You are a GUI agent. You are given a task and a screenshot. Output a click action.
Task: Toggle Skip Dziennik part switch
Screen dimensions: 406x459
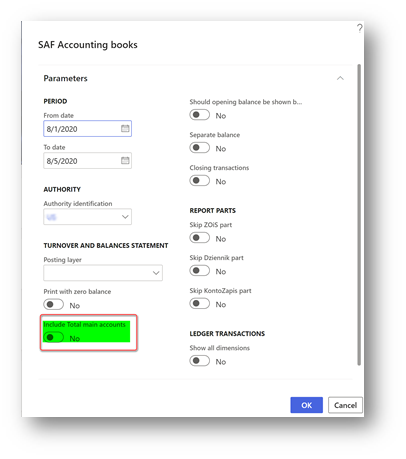pos(200,270)
